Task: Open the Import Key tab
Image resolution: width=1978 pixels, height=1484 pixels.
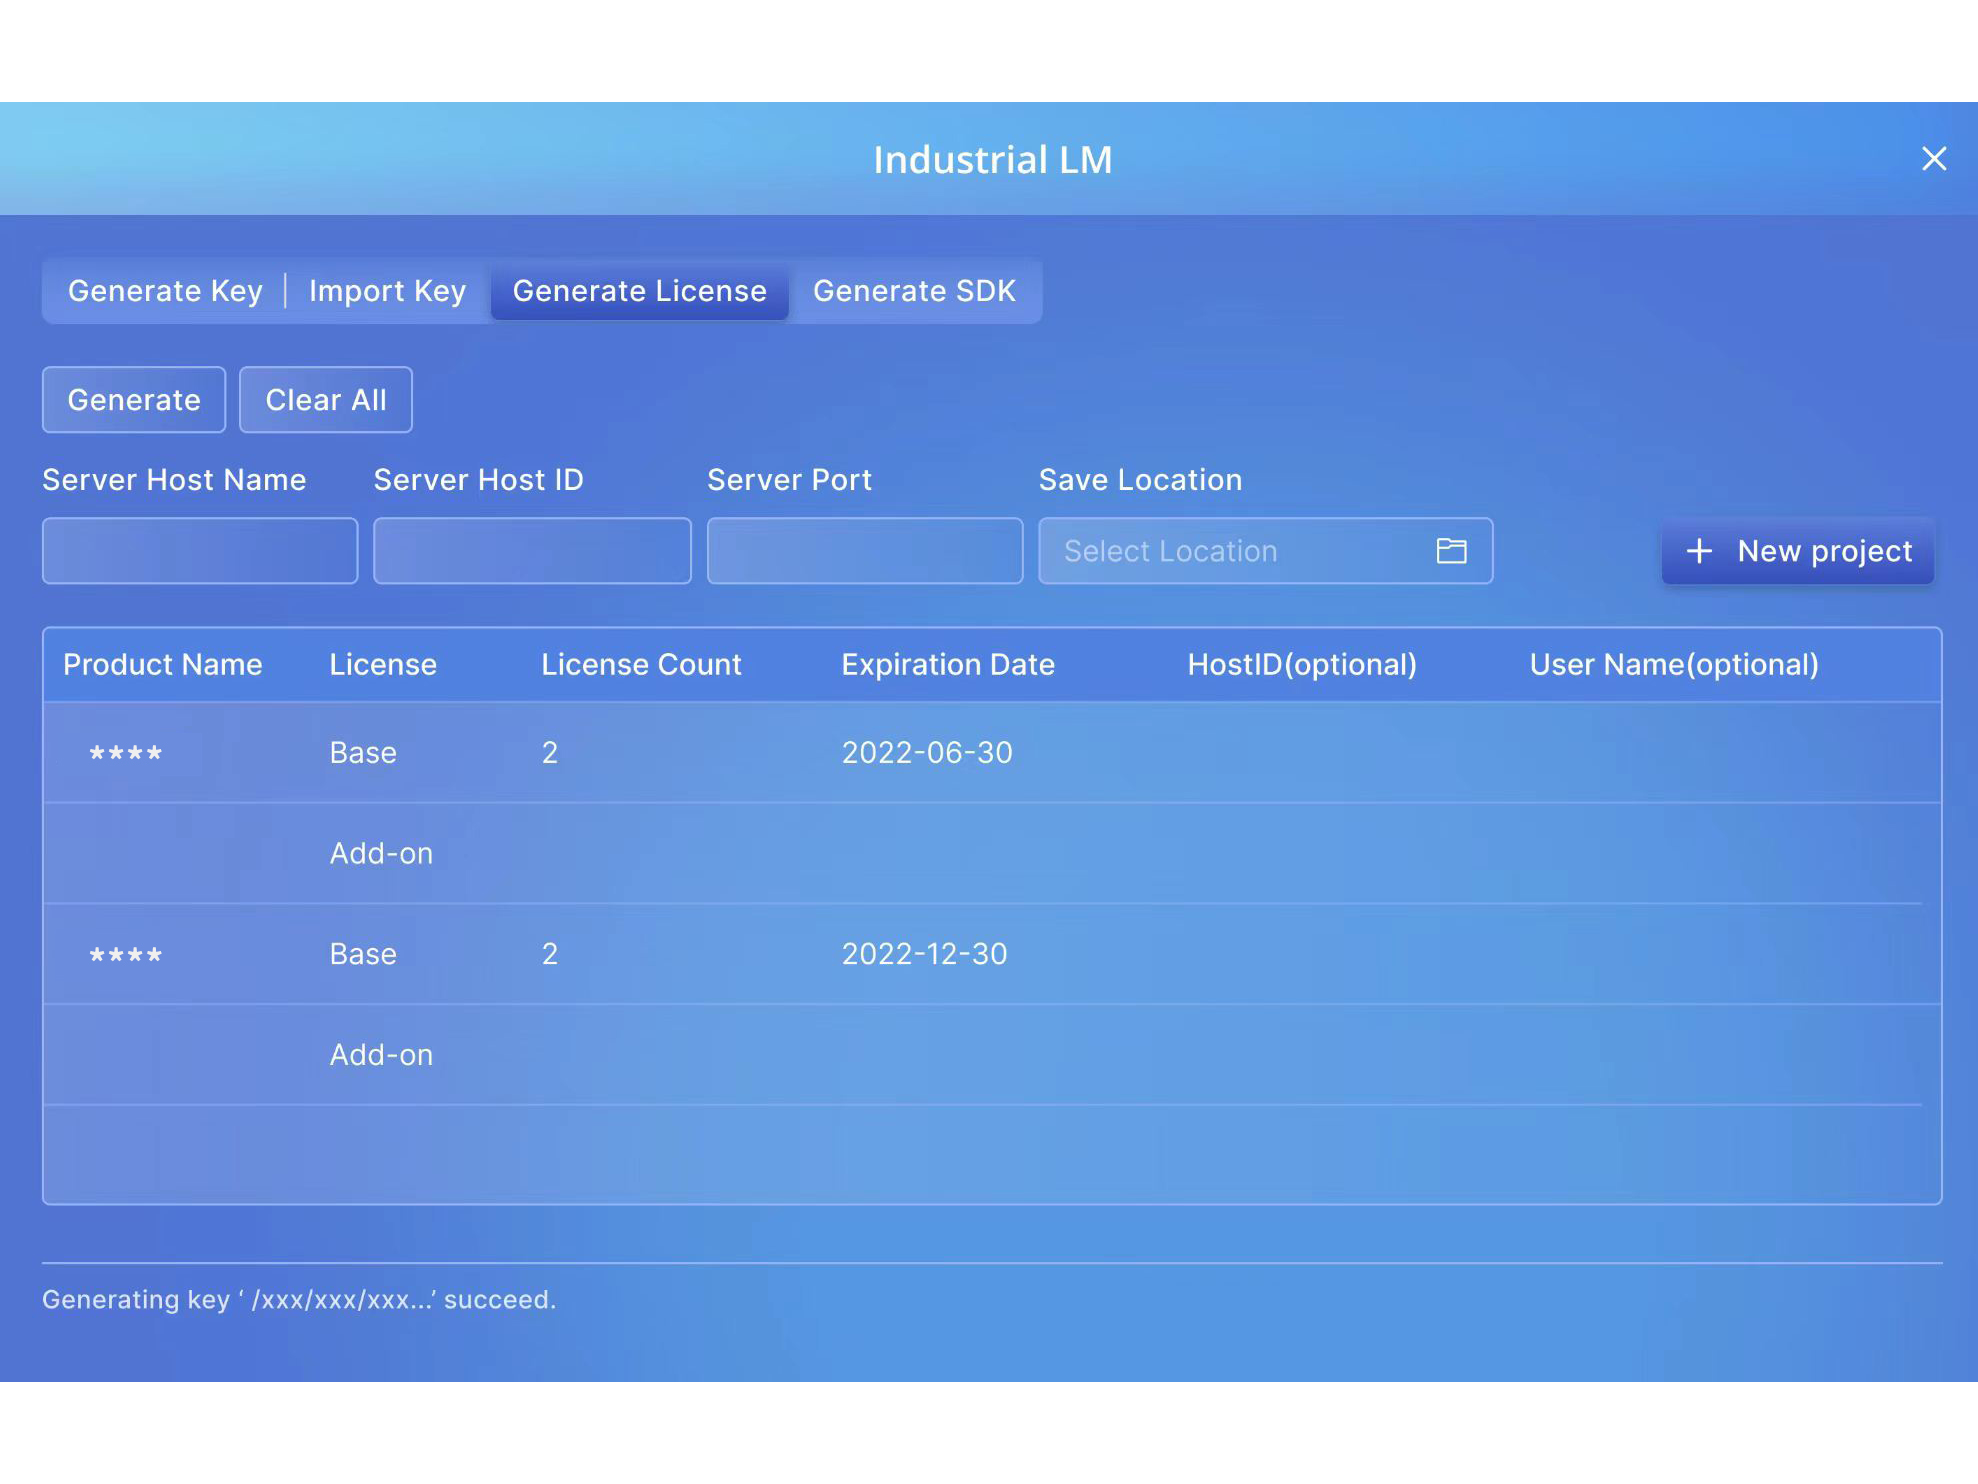Action: click(387, 291)
